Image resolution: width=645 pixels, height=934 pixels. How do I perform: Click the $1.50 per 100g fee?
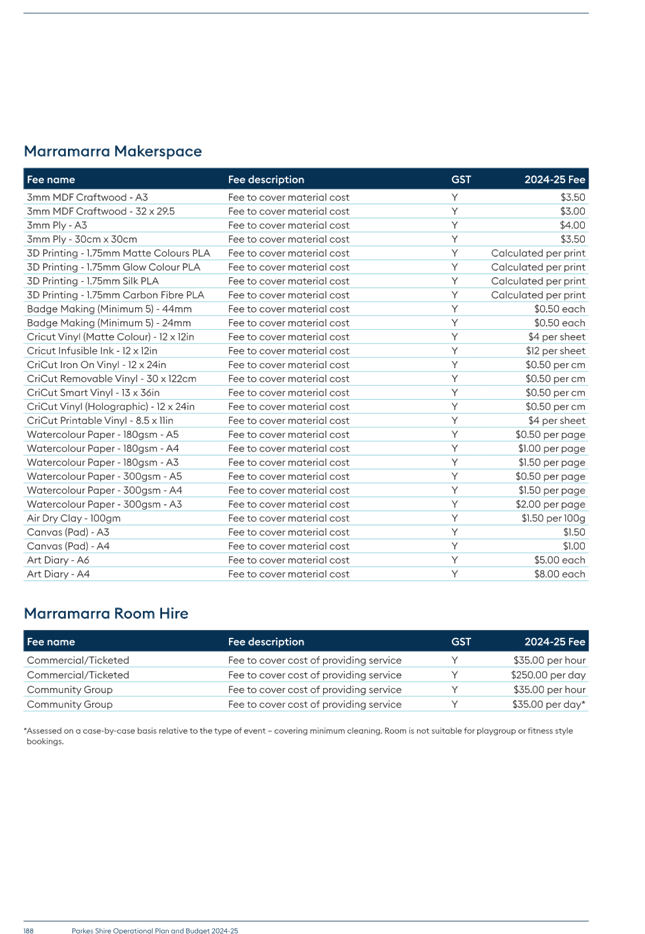point(553,518)
